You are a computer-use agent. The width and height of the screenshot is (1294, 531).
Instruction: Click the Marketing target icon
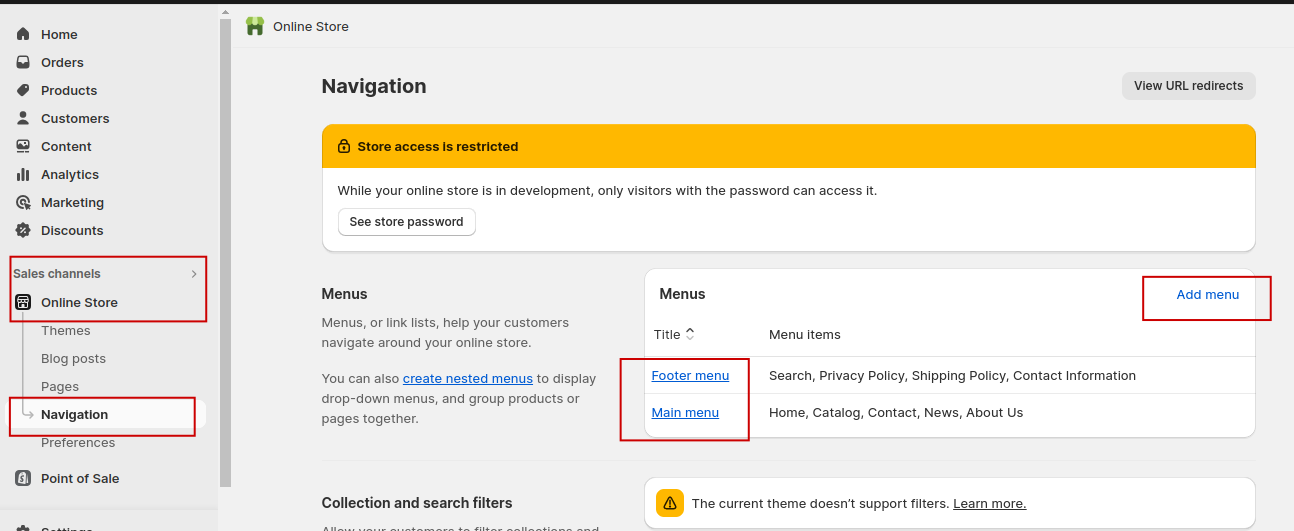[23, 202]
